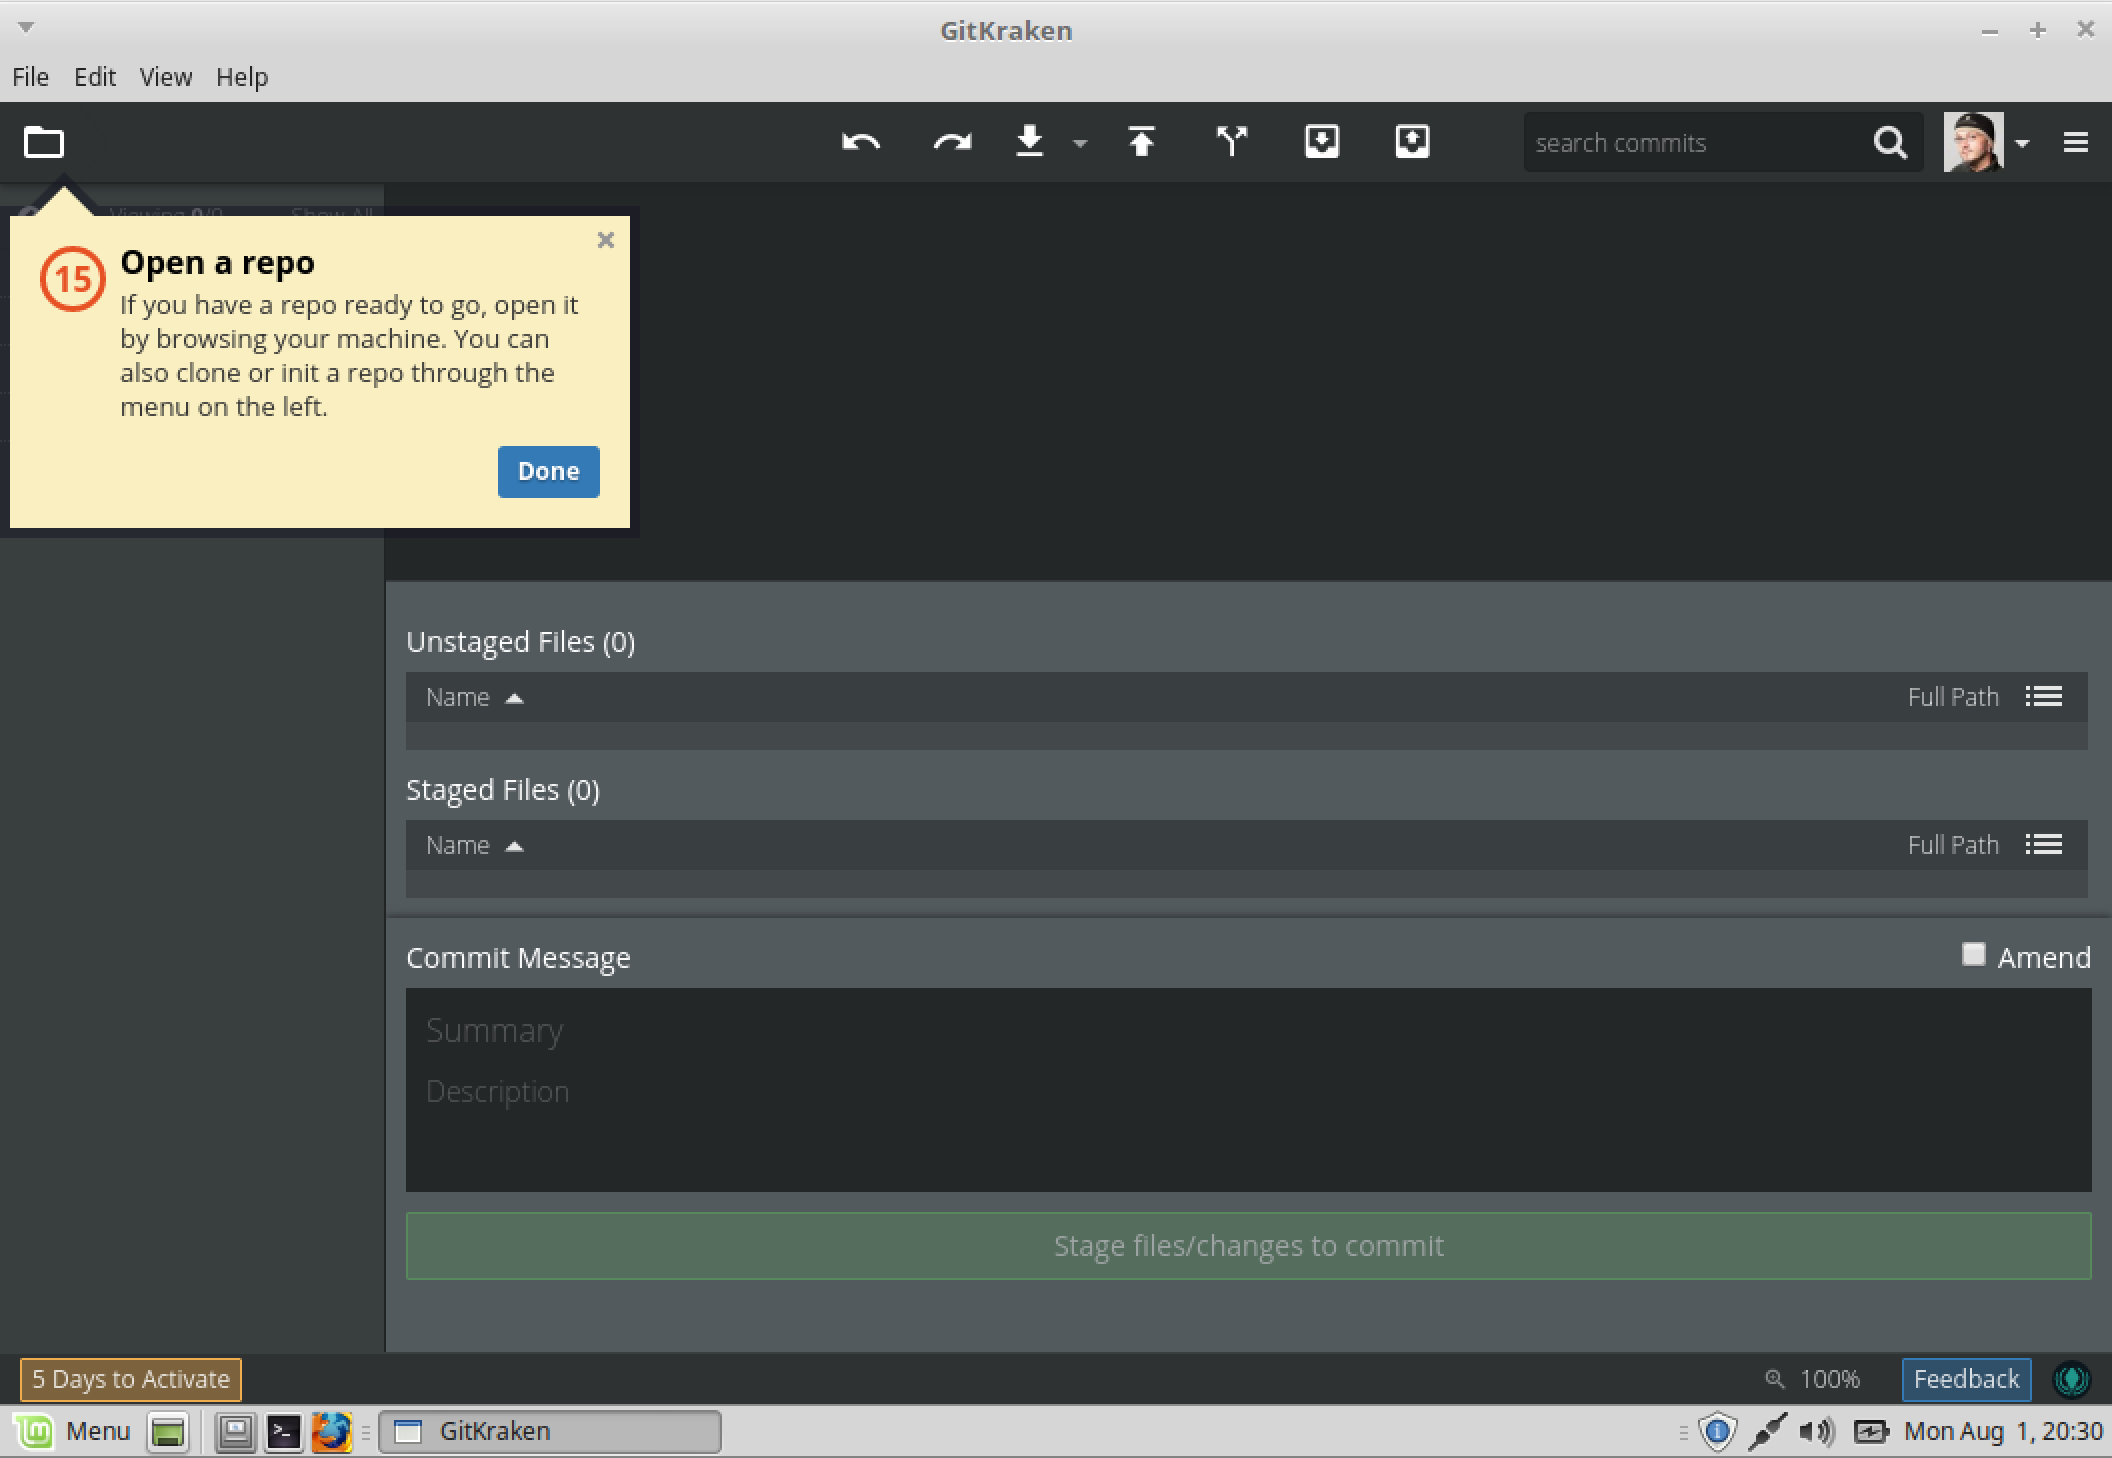Enable the Amend checkbox
The image size is (2112, 1458).
[x=1973, y=954]
